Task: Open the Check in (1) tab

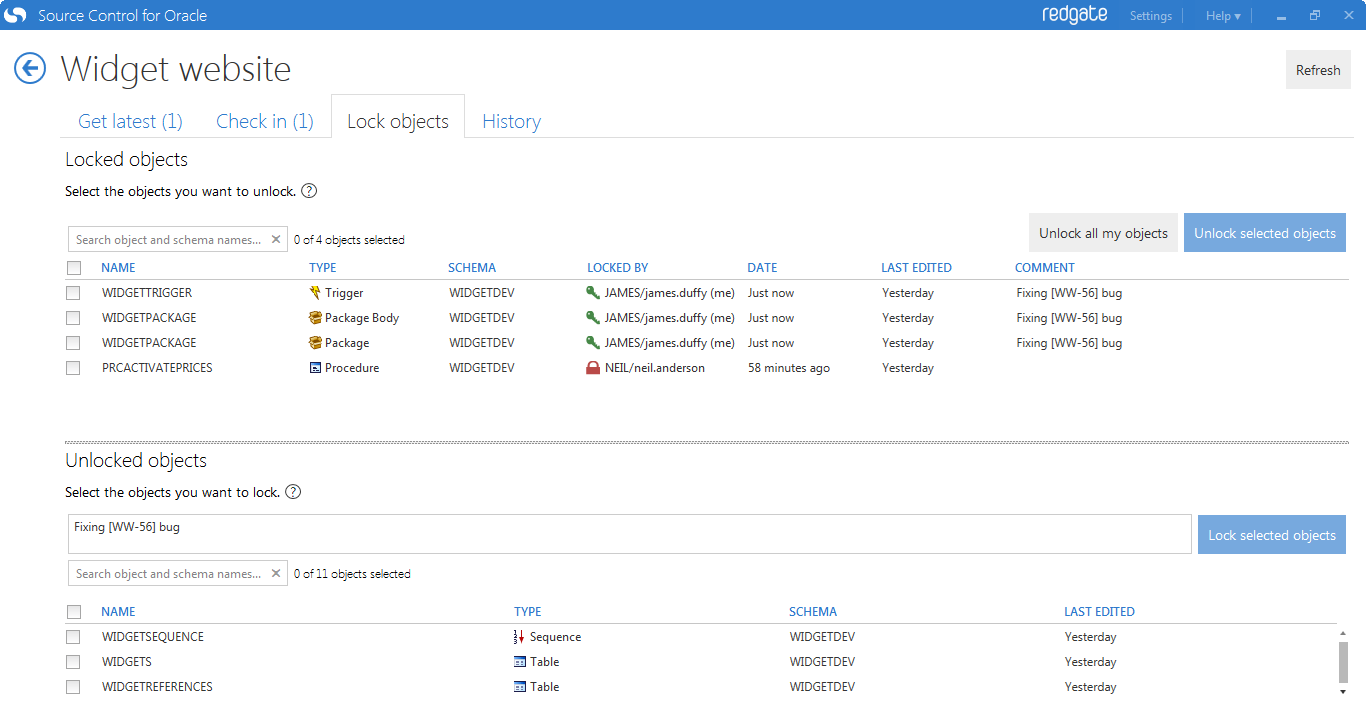Action: pyautogui.click(x=265, y=121)
